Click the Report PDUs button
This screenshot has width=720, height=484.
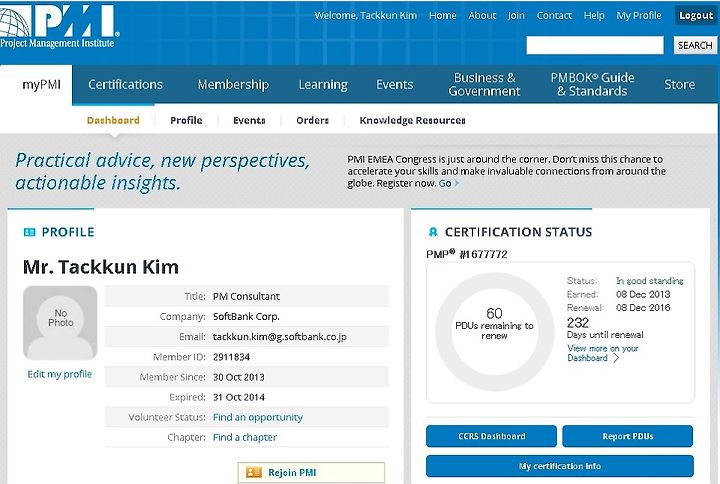tap(628, 436)
